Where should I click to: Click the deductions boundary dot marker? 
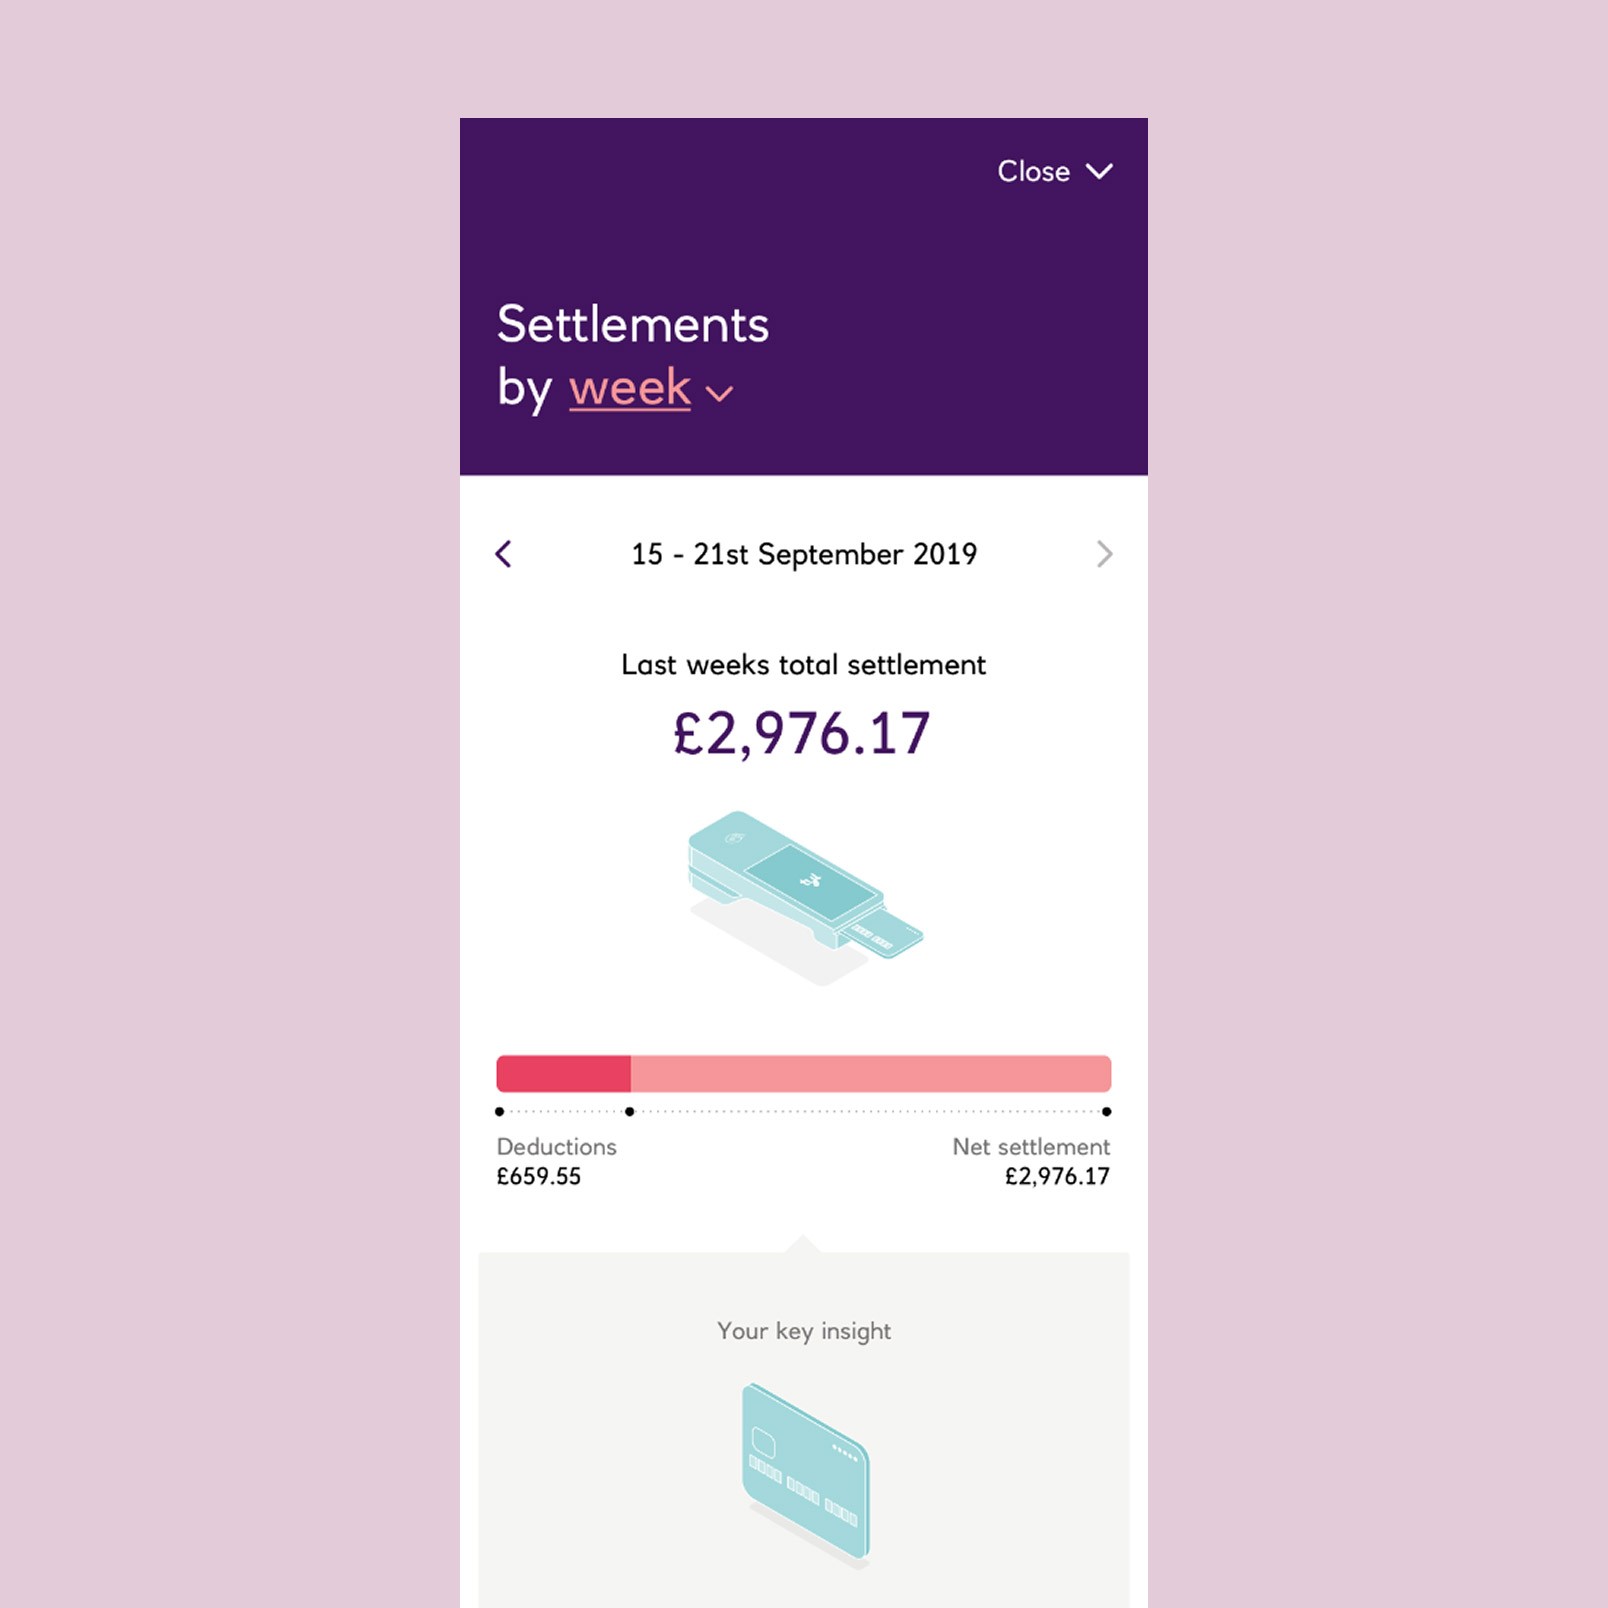629,1112
